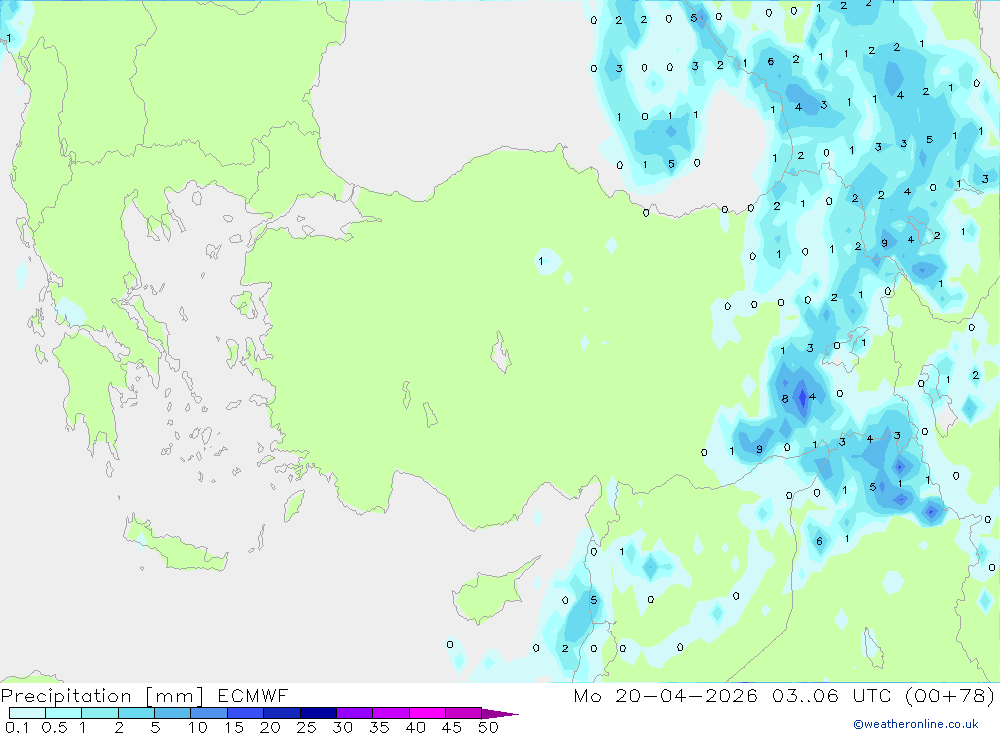
Task: Click the 1–2 mm legend color swatch
Action: point(100,713)
